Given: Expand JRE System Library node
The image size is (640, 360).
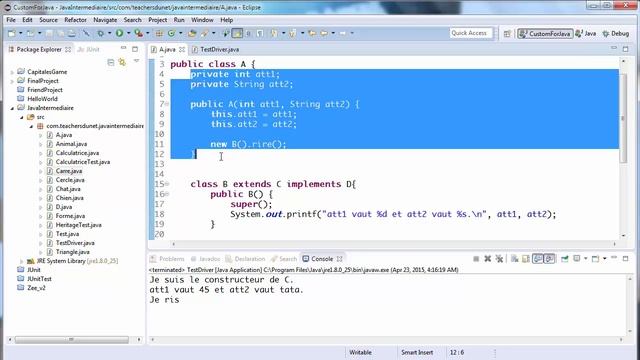Looking at the screenshot, I should point(21,261).
